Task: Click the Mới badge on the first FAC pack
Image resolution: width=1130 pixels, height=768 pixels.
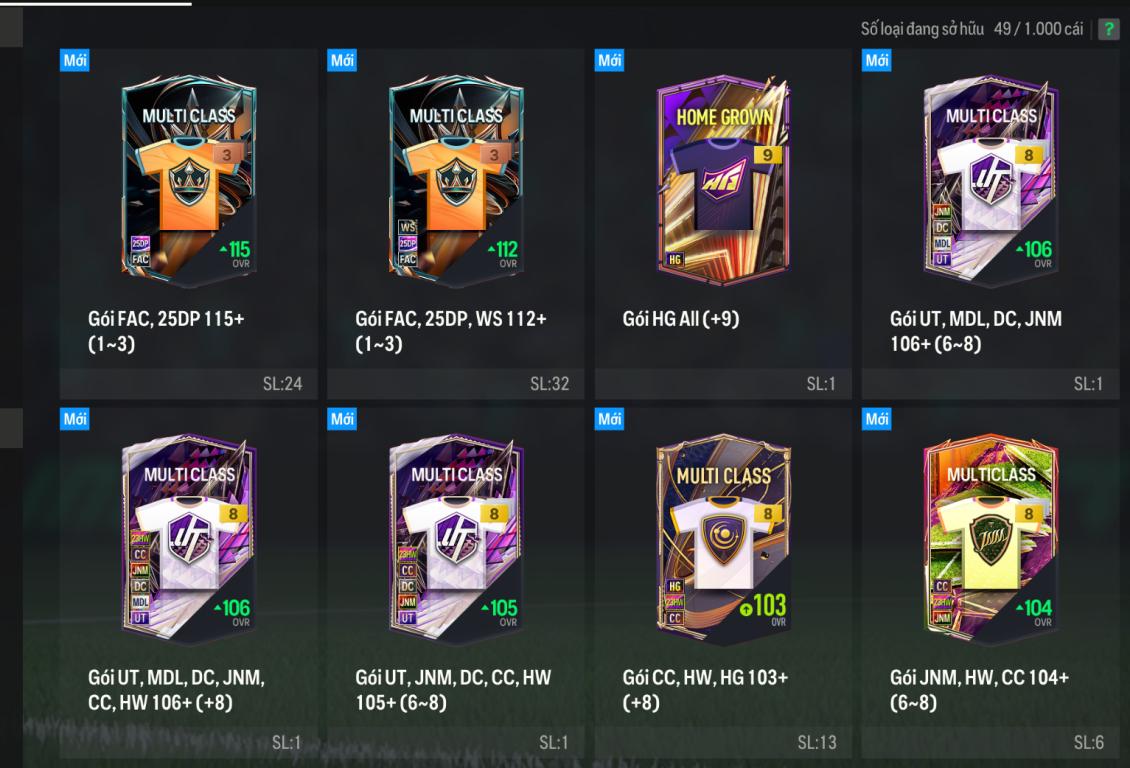Action: click(74, 61)
